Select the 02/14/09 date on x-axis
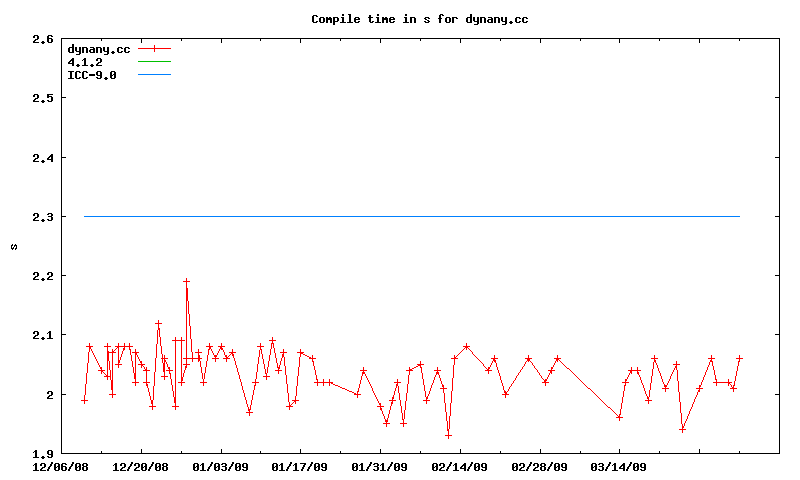The height and width of the screenshot is (480, 800). (x=460, y=466)
